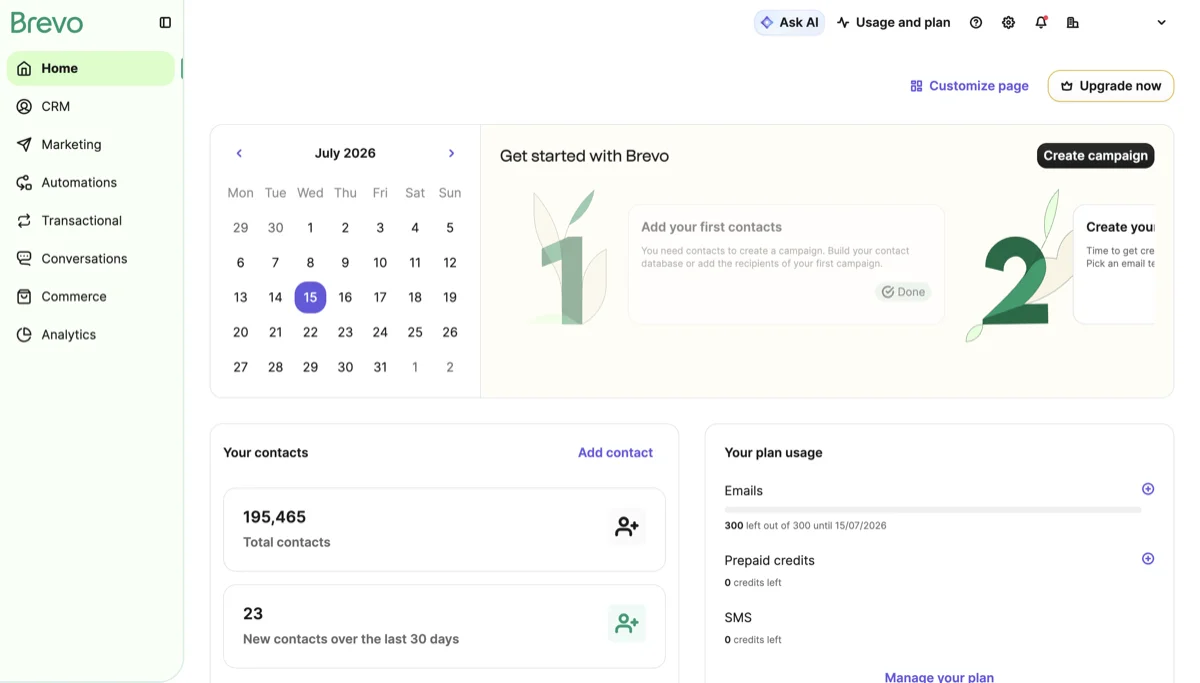Select July 8 in the calendar
This screenshot has height=683, width=1200.
[x=310, y=262]
